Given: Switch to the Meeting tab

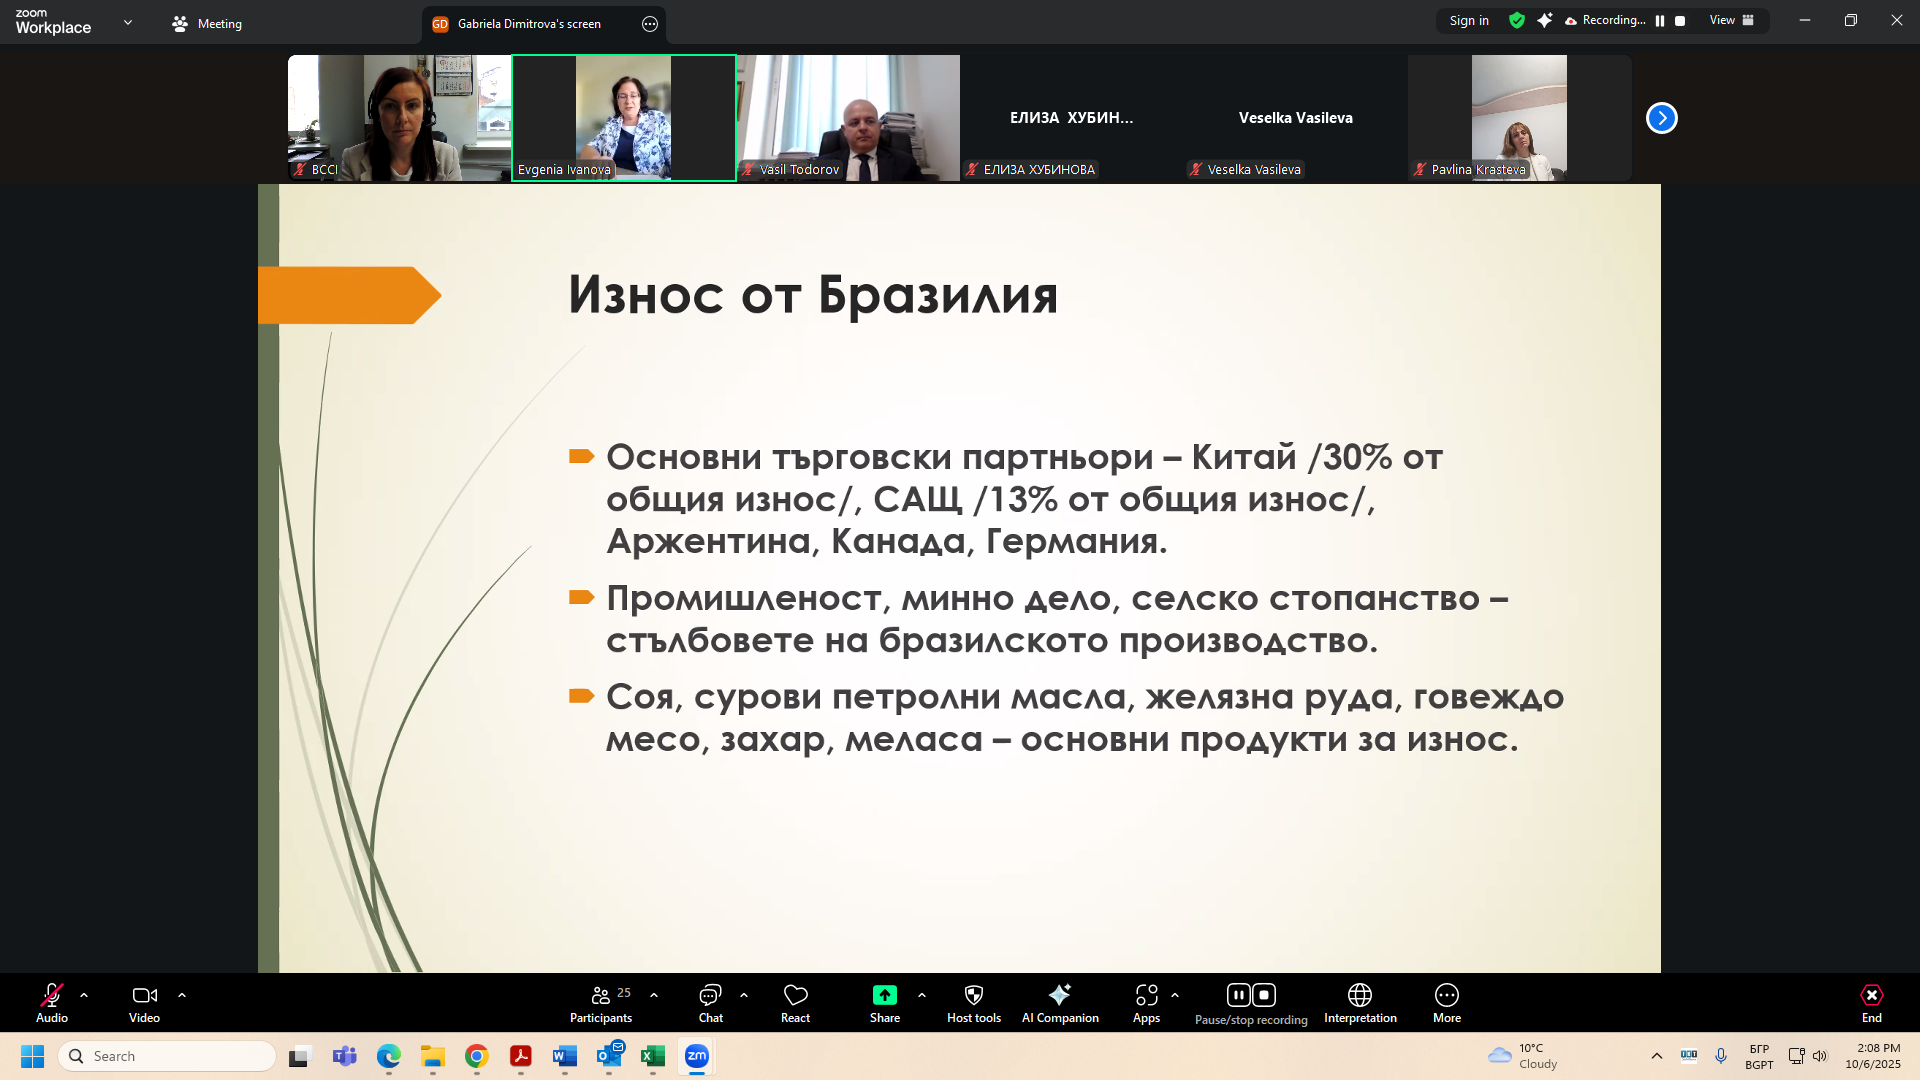Looking at the screenshot, I should coord(207,24).
